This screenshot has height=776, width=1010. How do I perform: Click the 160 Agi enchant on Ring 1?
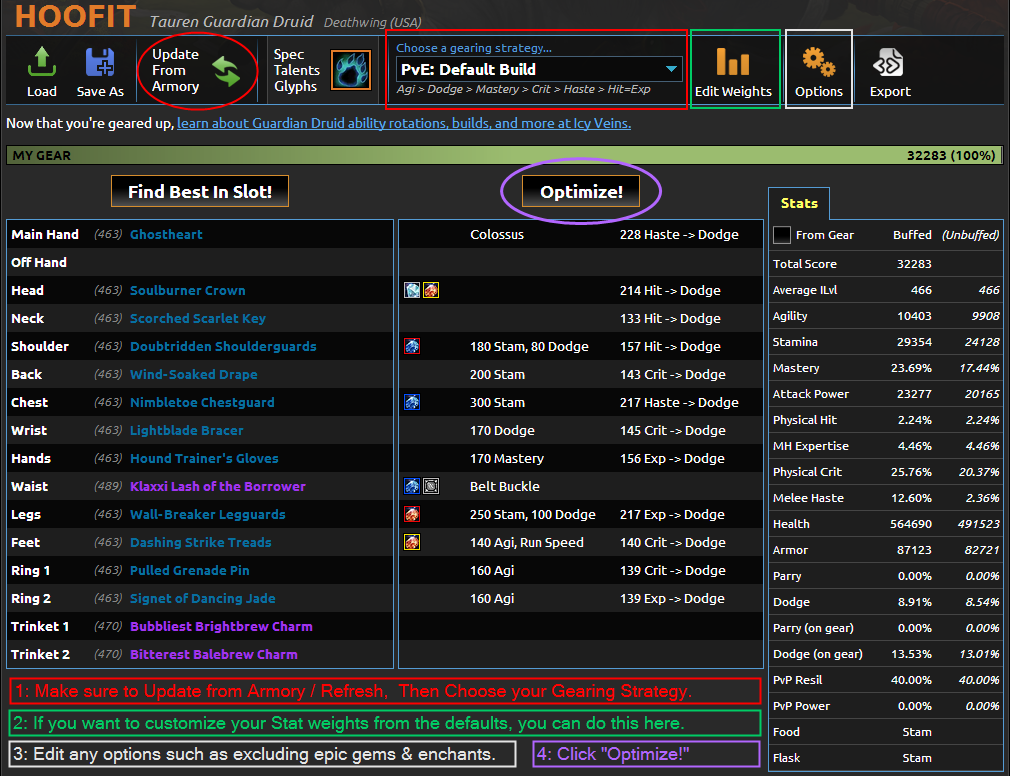pyautogui.click(x=492, y=571)
